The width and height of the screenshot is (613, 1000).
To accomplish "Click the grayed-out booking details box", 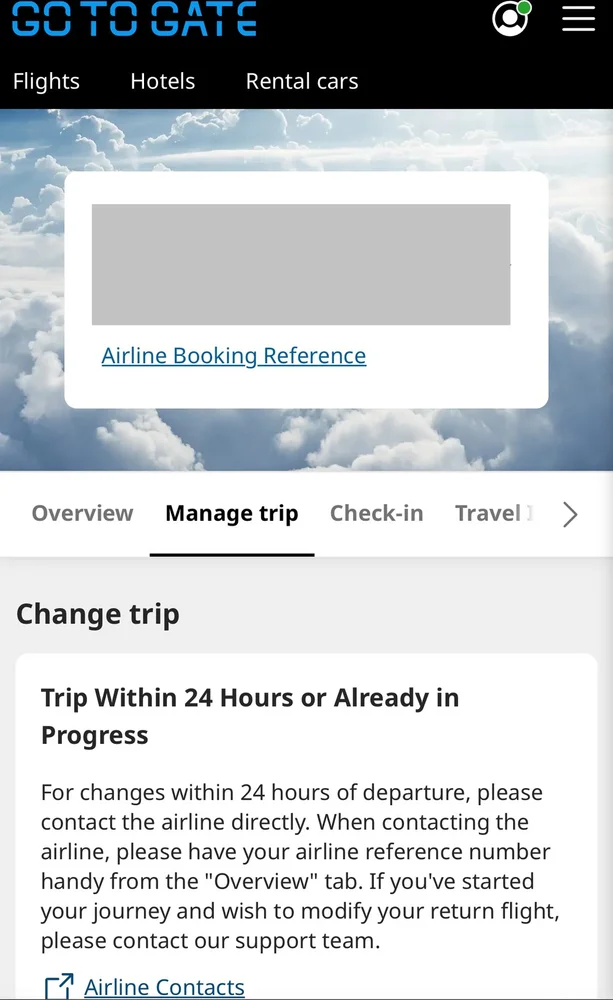I will 301,264.
